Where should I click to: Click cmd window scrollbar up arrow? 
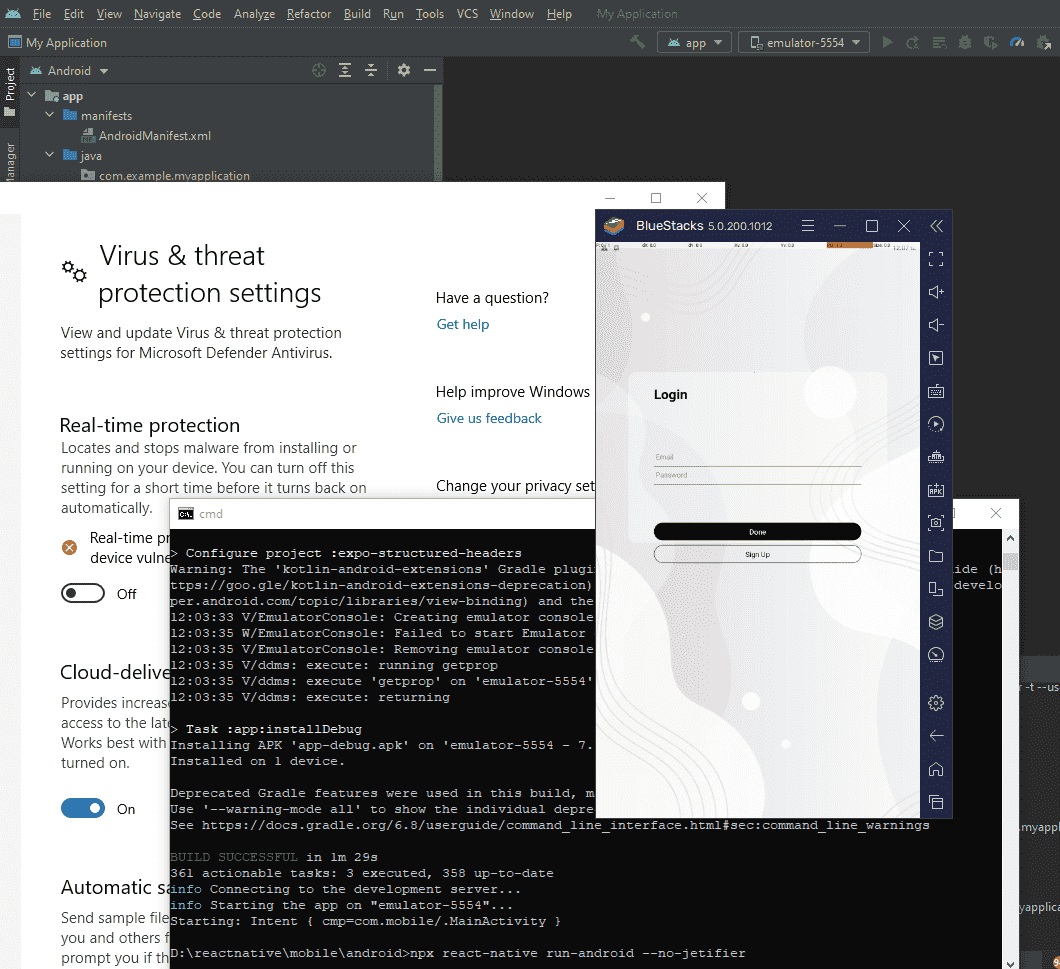[1010, 538]
